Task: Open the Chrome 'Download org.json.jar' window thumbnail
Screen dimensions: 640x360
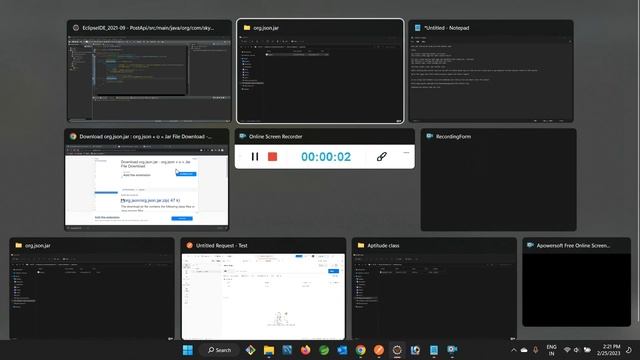Action: pyautogui.click(x=147, y=180)
